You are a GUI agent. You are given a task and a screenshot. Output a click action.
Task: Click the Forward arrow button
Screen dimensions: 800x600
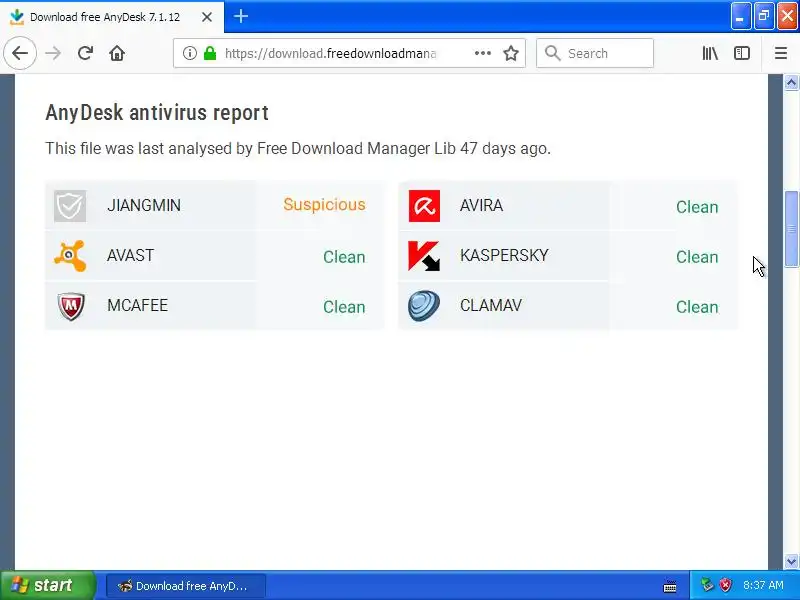pyautogui.click(x=53, y=53)
